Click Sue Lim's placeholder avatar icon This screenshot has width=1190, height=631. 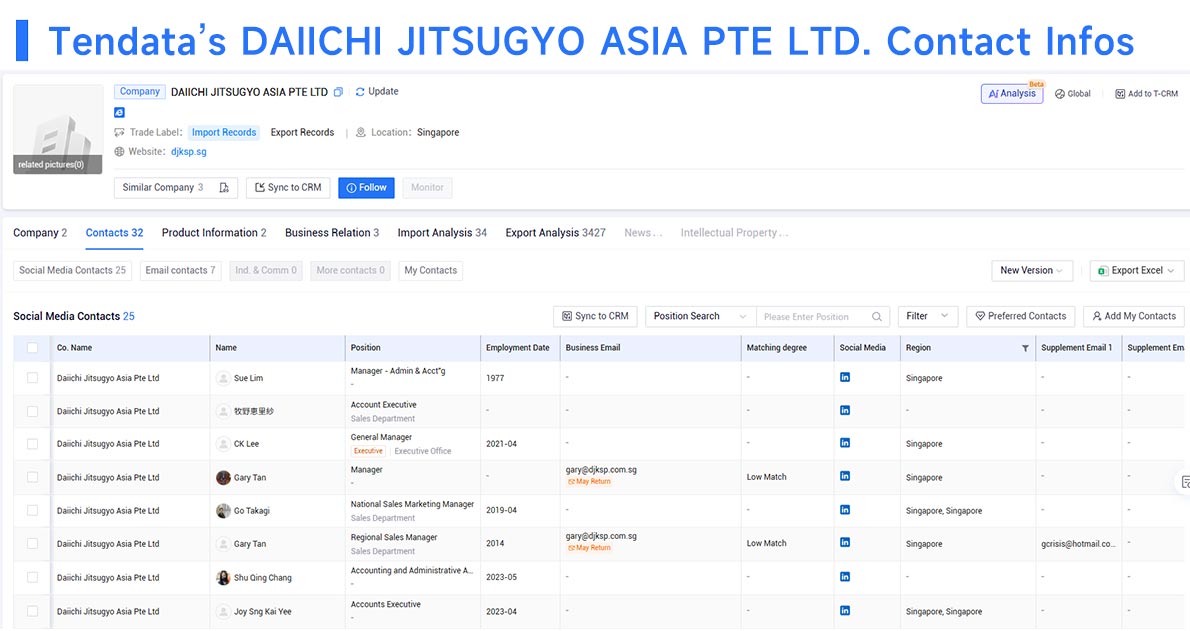[223, 378]
